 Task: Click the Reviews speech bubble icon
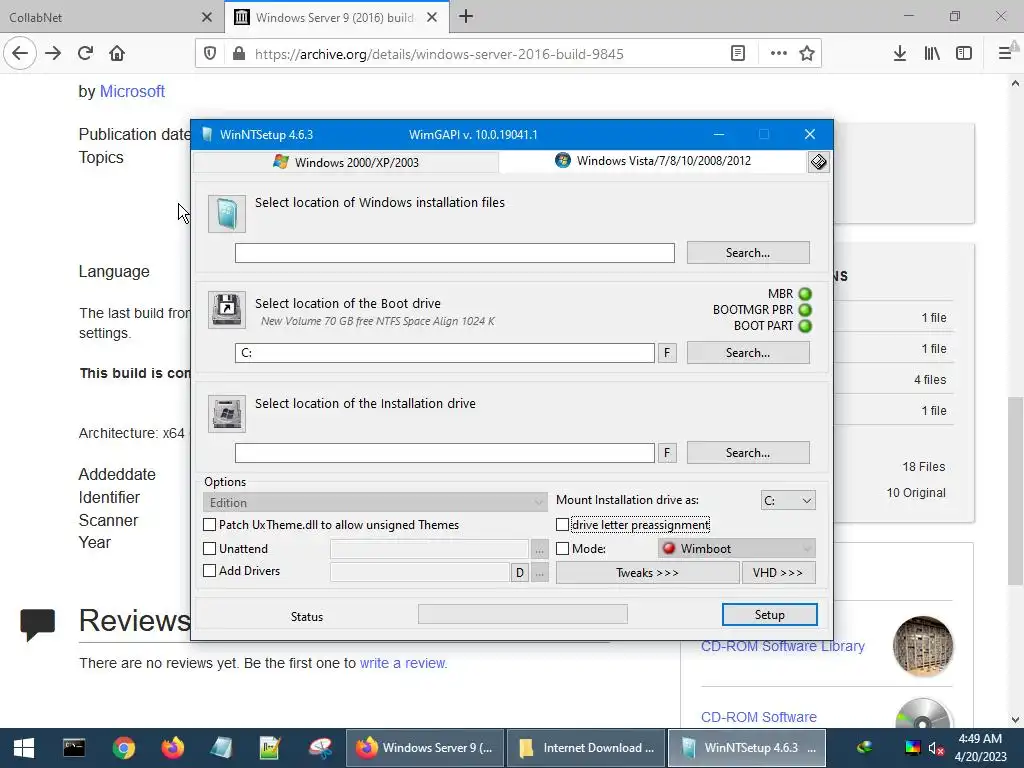tap(37, 624)
